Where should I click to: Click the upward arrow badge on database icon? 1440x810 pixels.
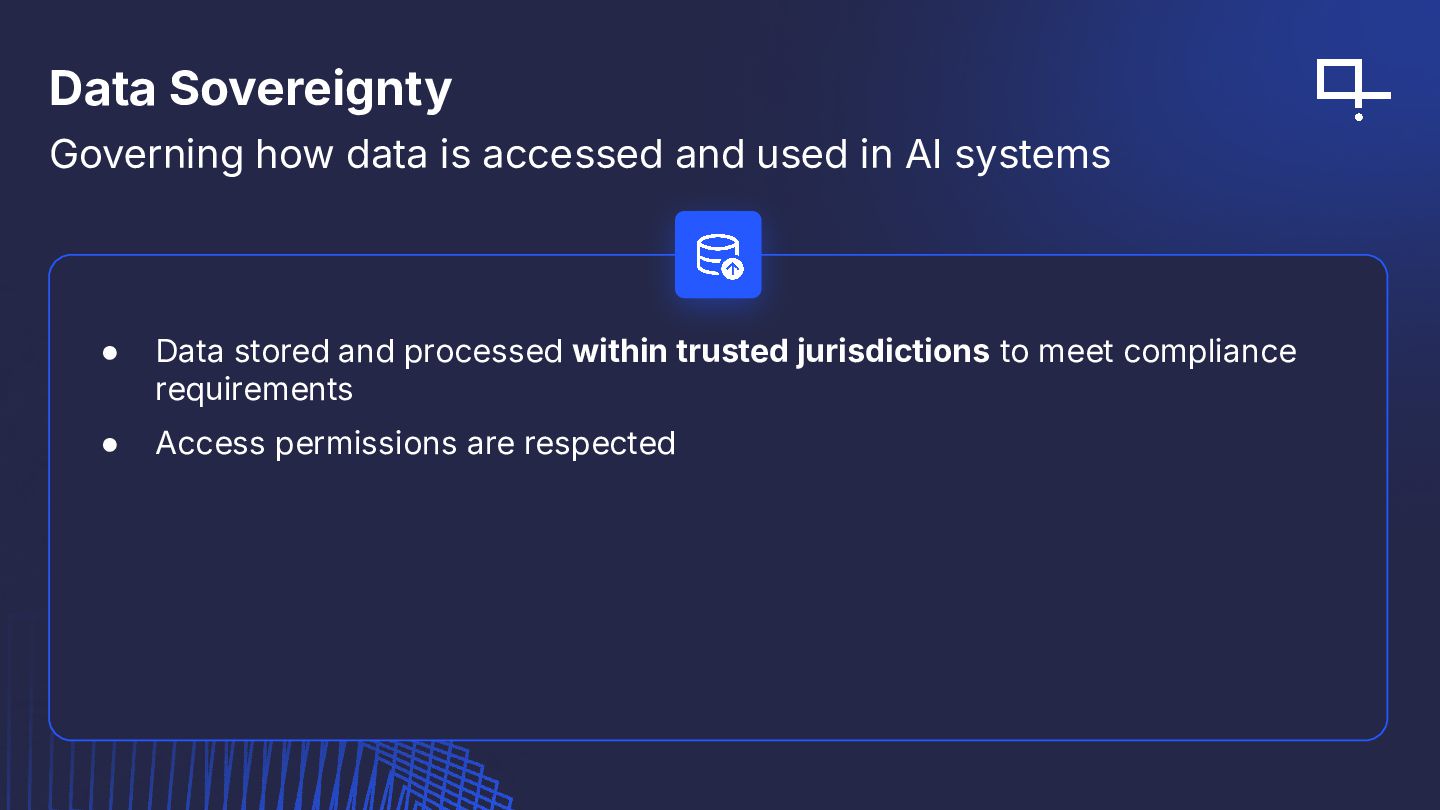[733, 268]
